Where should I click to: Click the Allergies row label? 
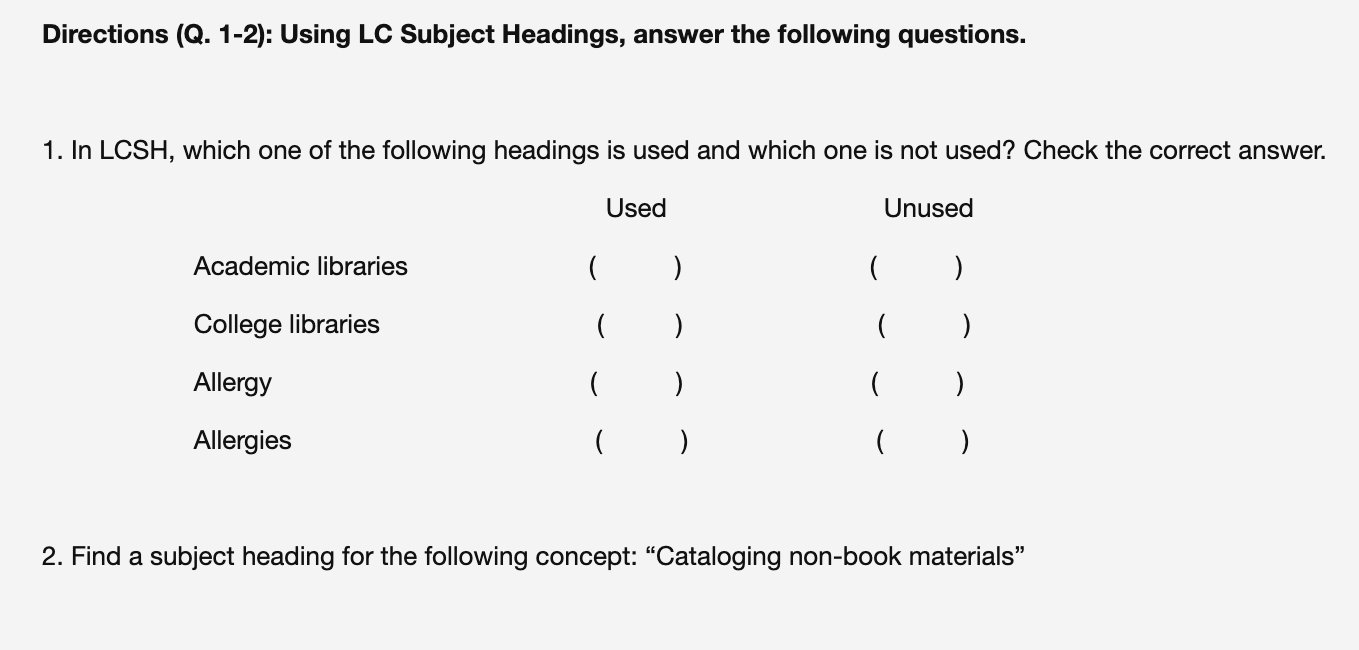pyautogui.click(x=242, y=440)
